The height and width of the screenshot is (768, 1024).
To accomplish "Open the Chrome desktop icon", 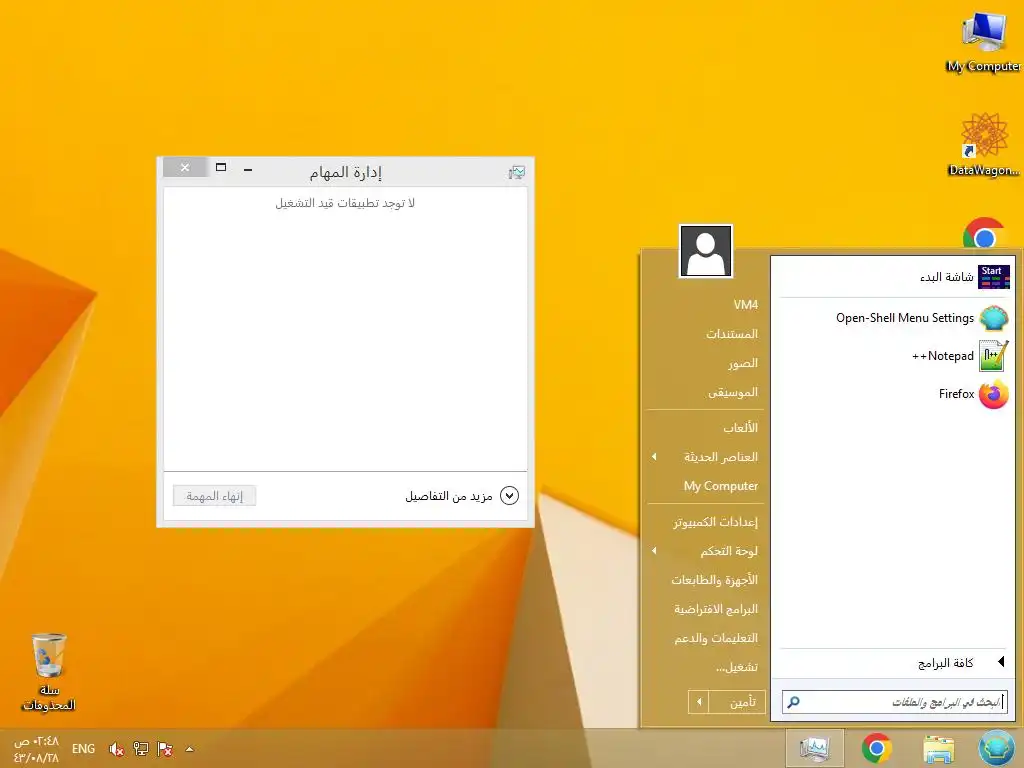I will 984,234.
